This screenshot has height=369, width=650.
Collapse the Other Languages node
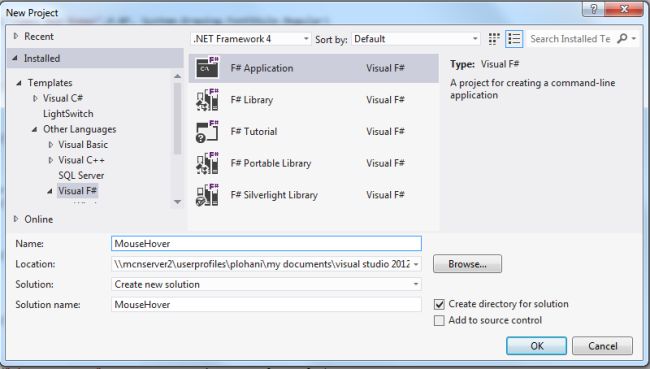(34, 129)
